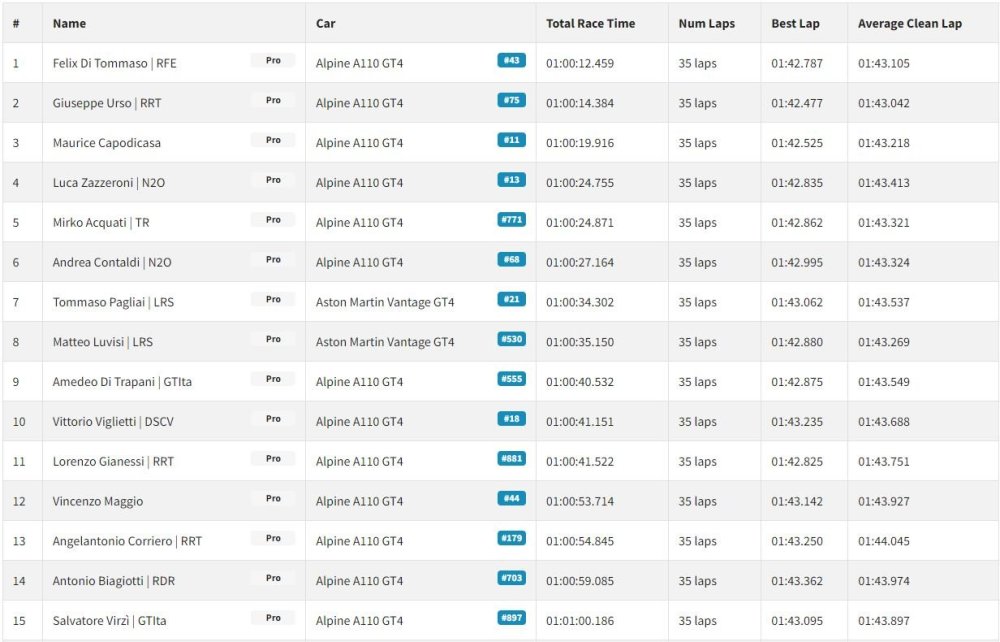Click Amedeo Di Trapani | GTIta name
The image size is (1000, 642).
122,382
